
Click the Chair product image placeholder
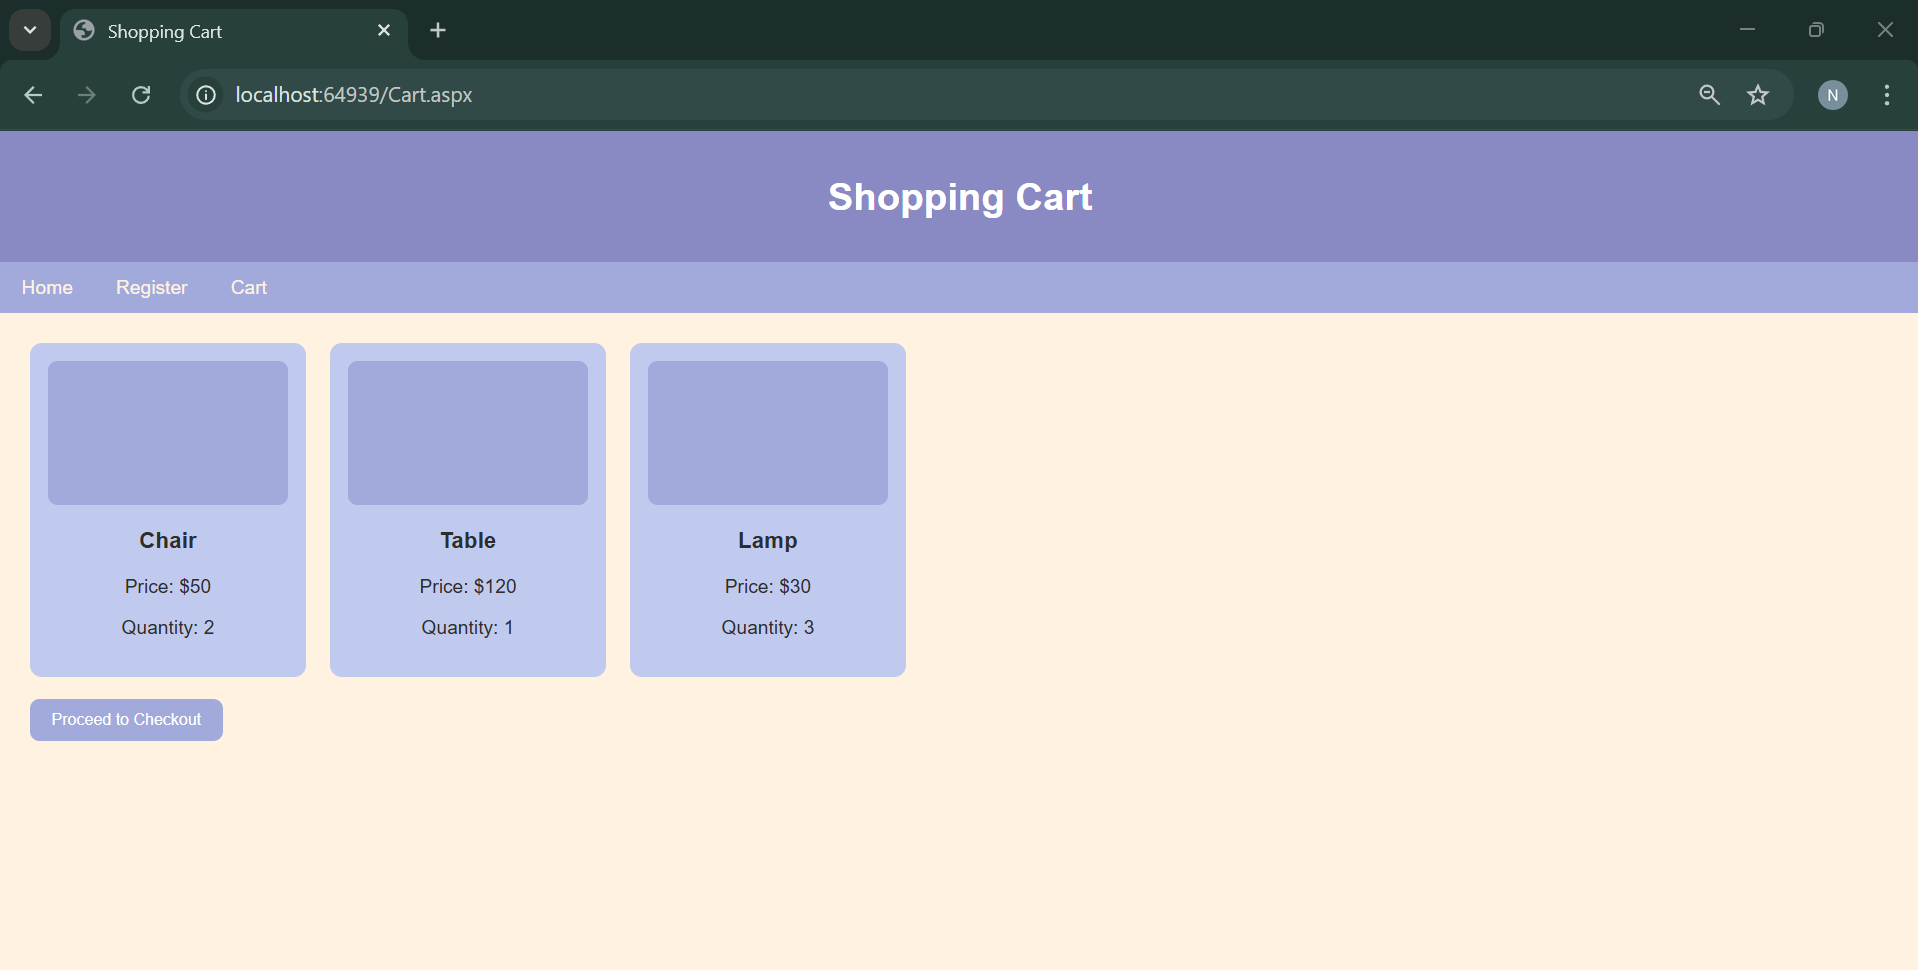pos(167,432)
